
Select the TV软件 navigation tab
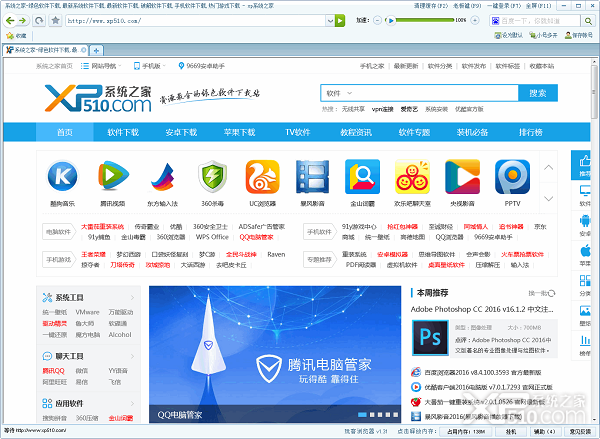297,132
